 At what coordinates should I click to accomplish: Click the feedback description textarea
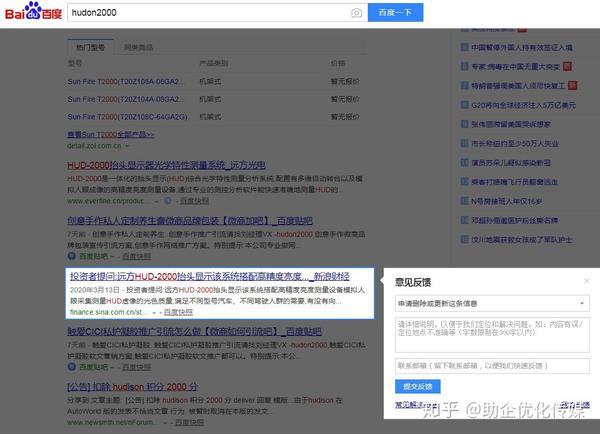(492, 334)
